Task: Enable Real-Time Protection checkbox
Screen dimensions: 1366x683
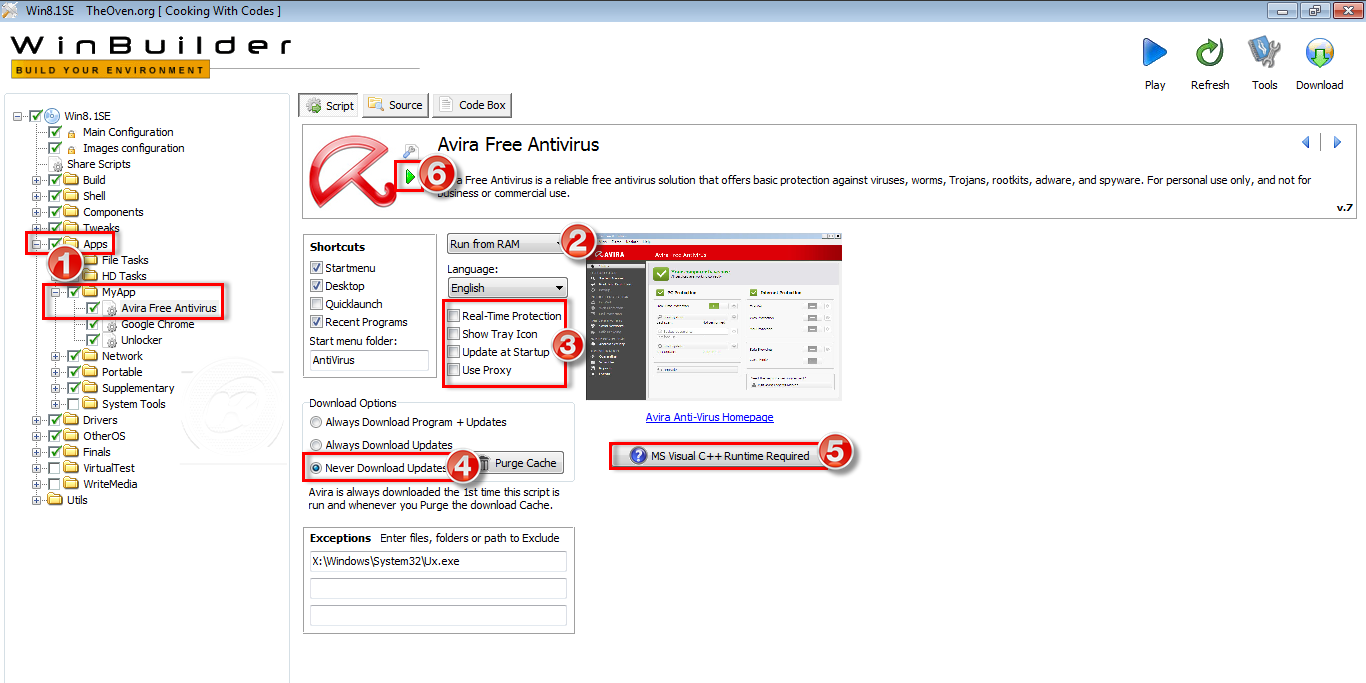Action: coord(454,316)
